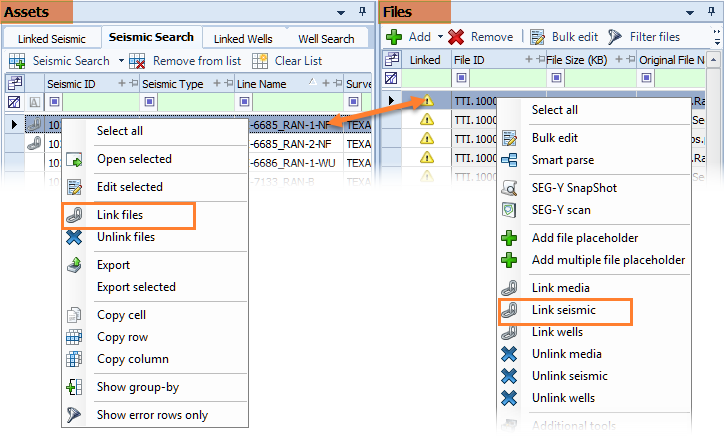Toggle the Seismic Type column filter box
The height and width of the screenshot is (440, 724).
[149, 102]
